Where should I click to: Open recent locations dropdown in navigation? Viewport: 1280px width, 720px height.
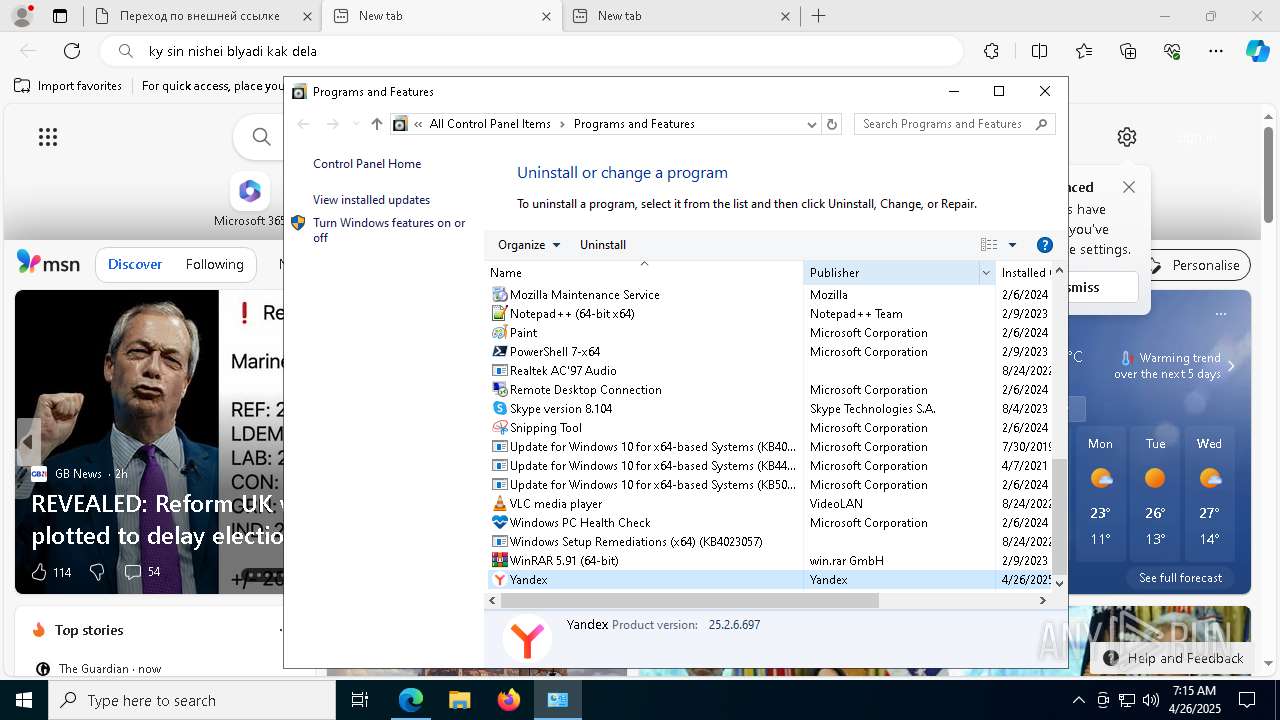point(355,124)
